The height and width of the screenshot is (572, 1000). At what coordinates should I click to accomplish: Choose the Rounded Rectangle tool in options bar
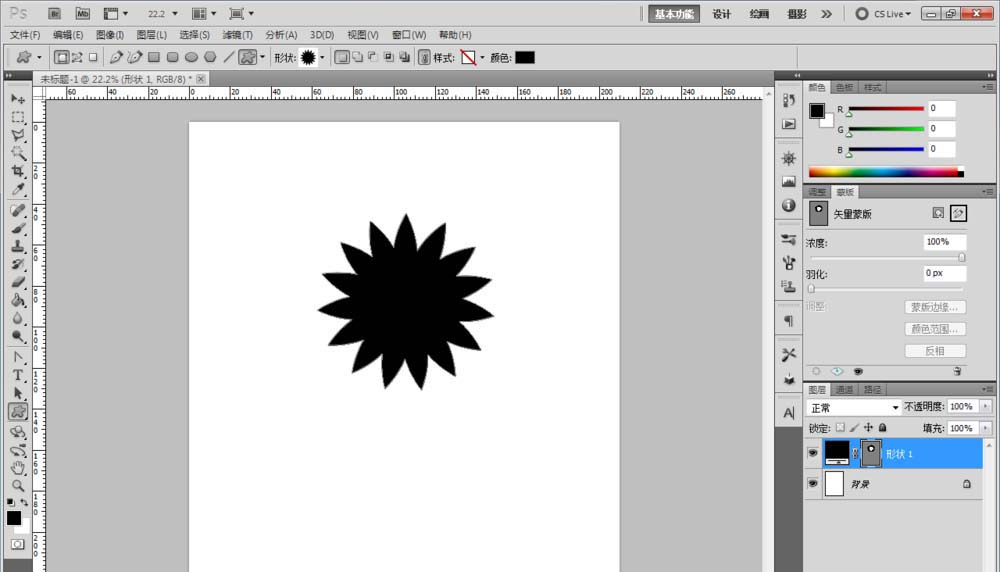(x=172, y=57)
